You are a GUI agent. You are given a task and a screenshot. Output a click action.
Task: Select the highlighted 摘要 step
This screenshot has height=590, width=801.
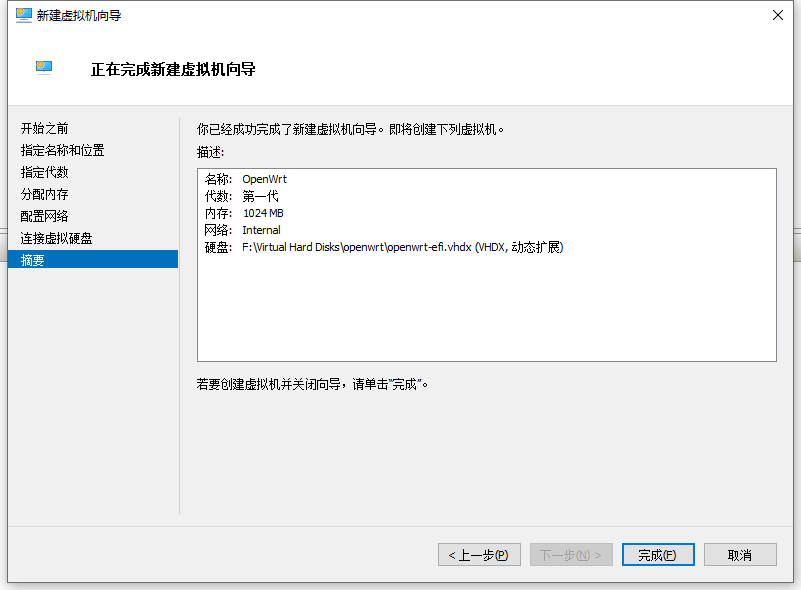pyautogui.click(x=33, y=260)
